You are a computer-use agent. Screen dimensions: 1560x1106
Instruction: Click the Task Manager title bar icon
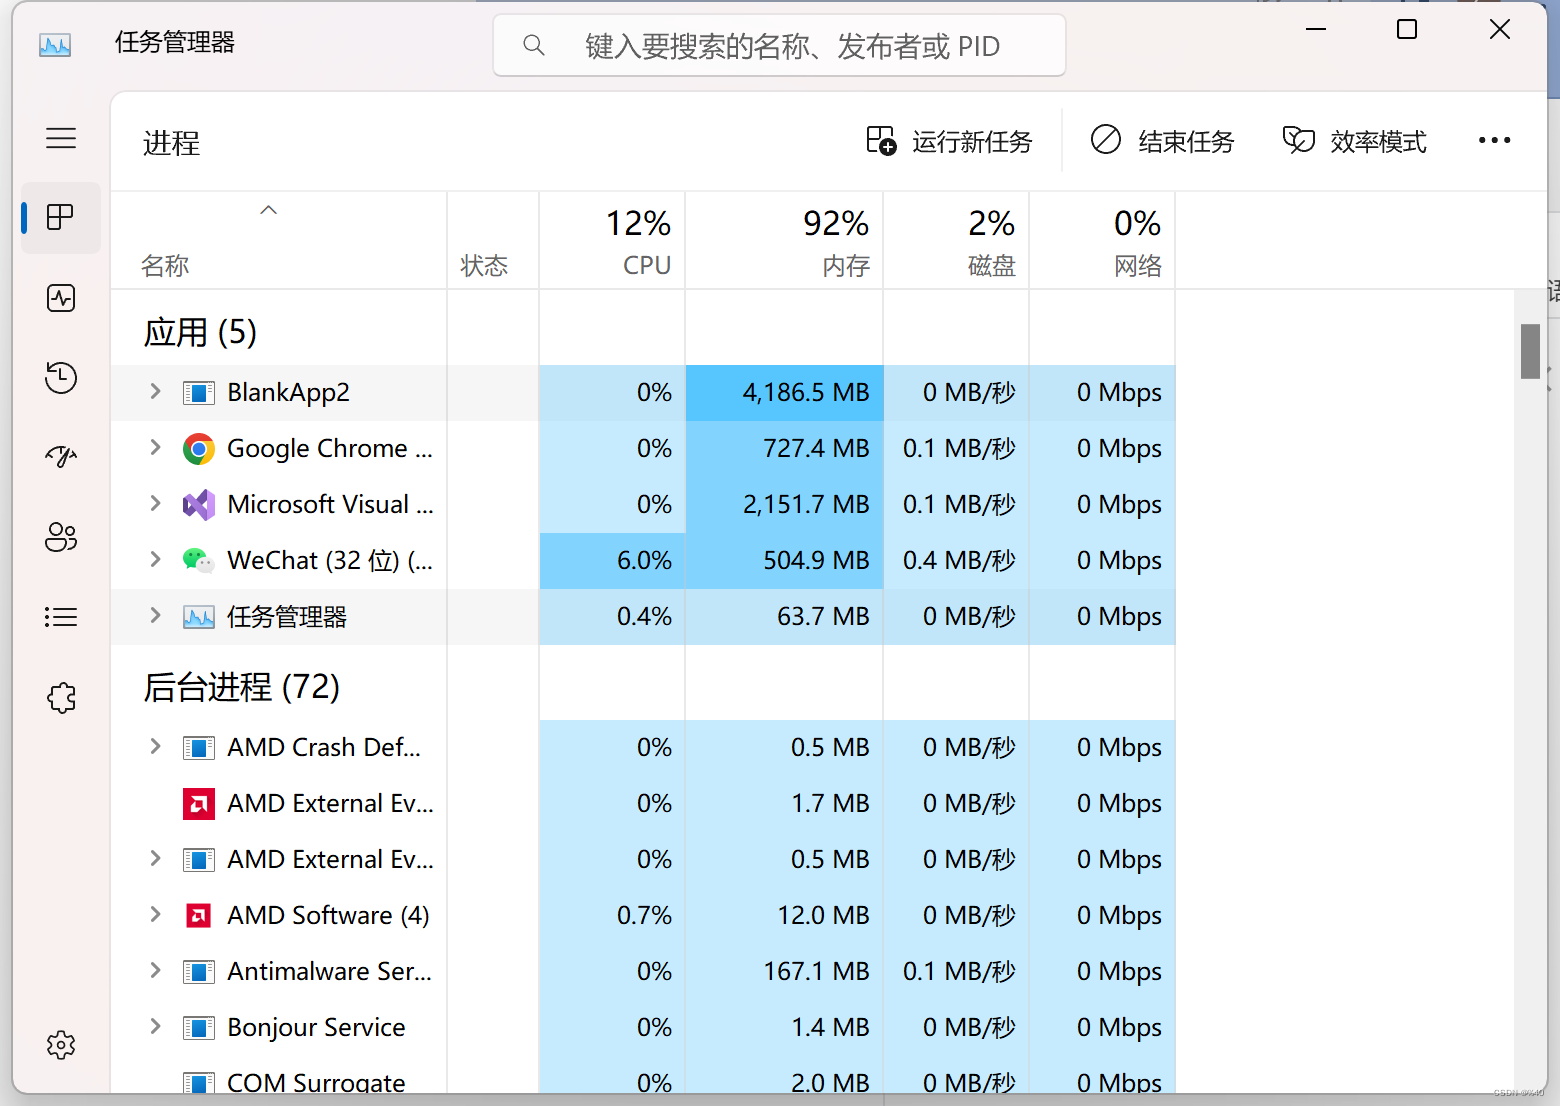tap(55, 44)
